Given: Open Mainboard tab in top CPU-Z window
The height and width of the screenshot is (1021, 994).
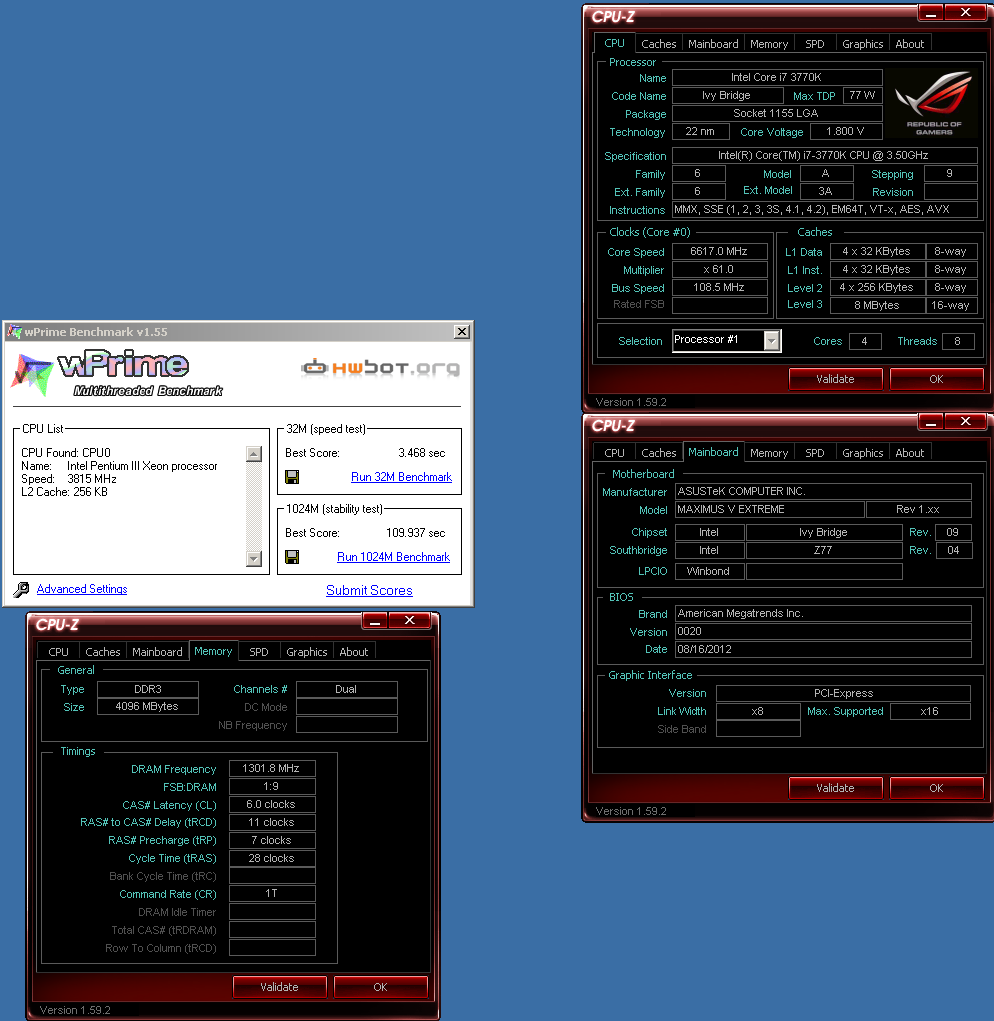Looking at the screenshot, I should (713, 44).
